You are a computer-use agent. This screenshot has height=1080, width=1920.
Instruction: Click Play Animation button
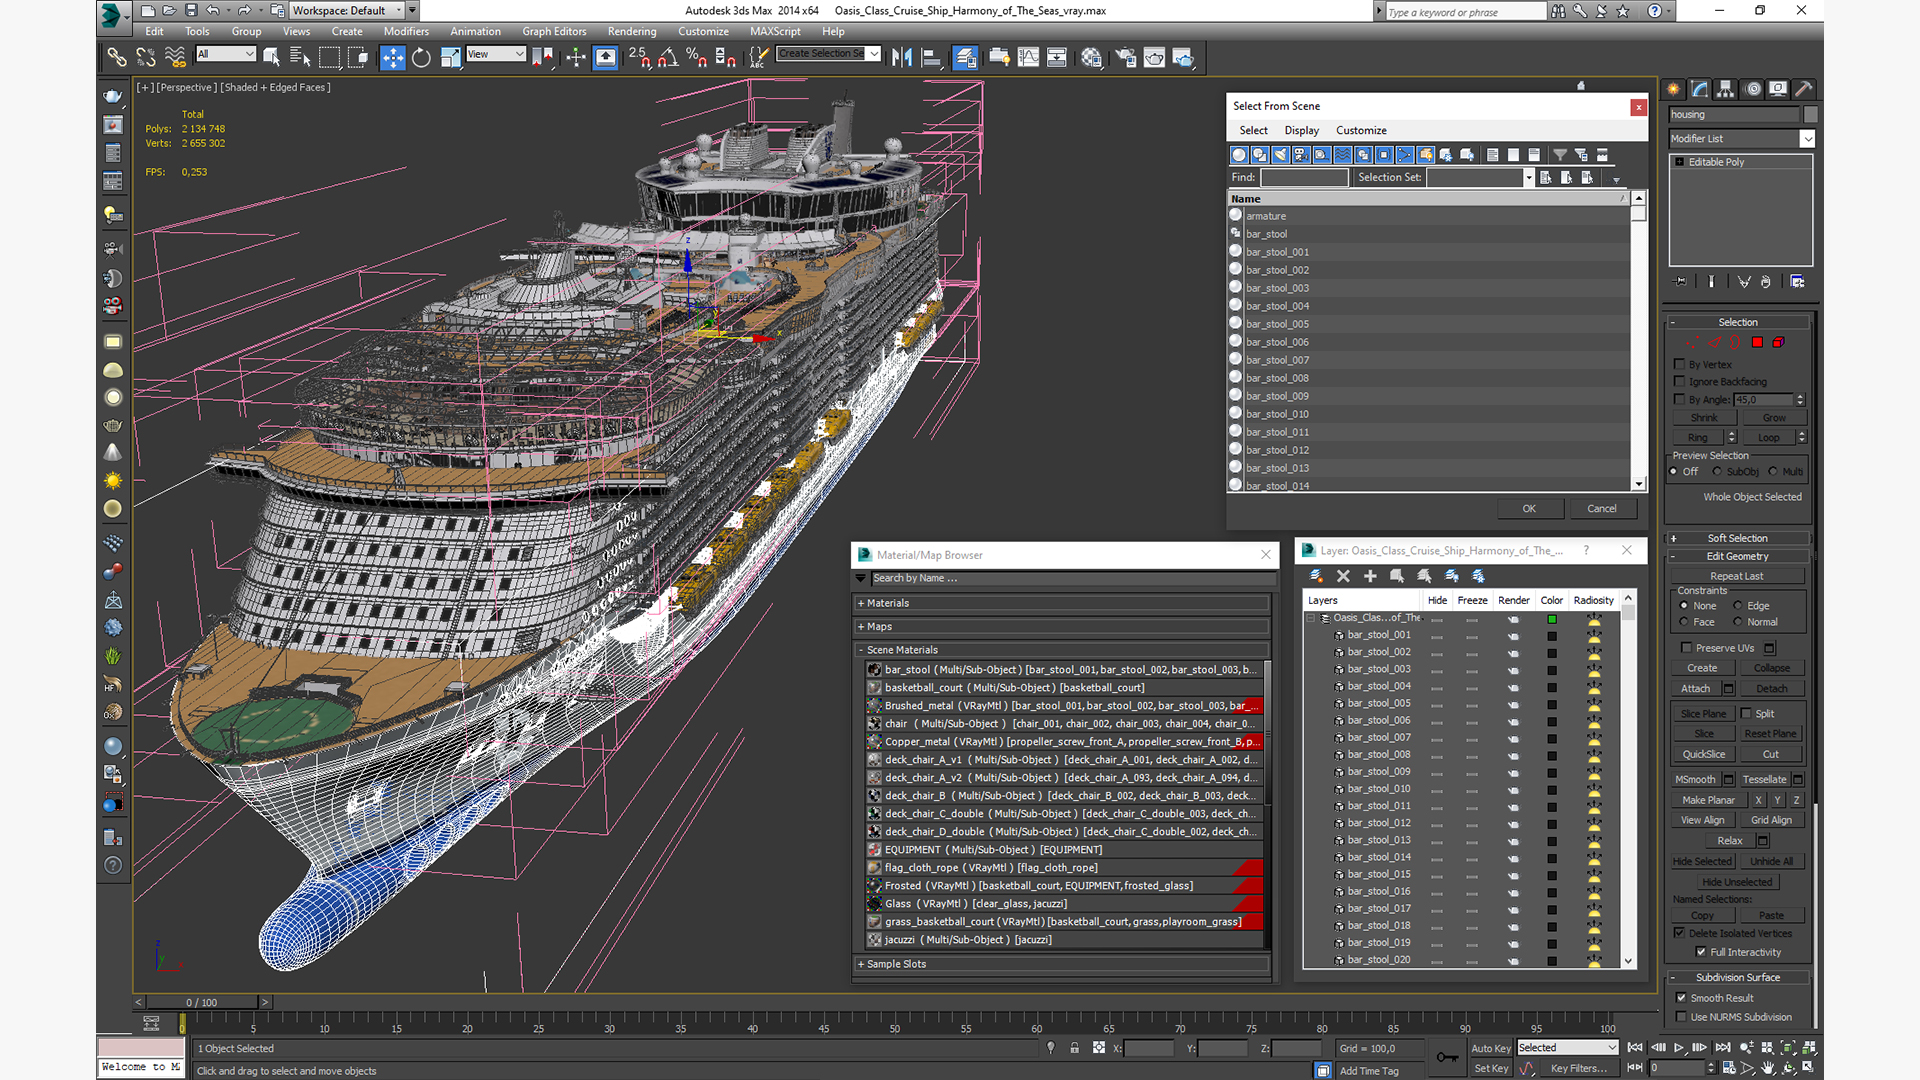pos(1679,1048)
